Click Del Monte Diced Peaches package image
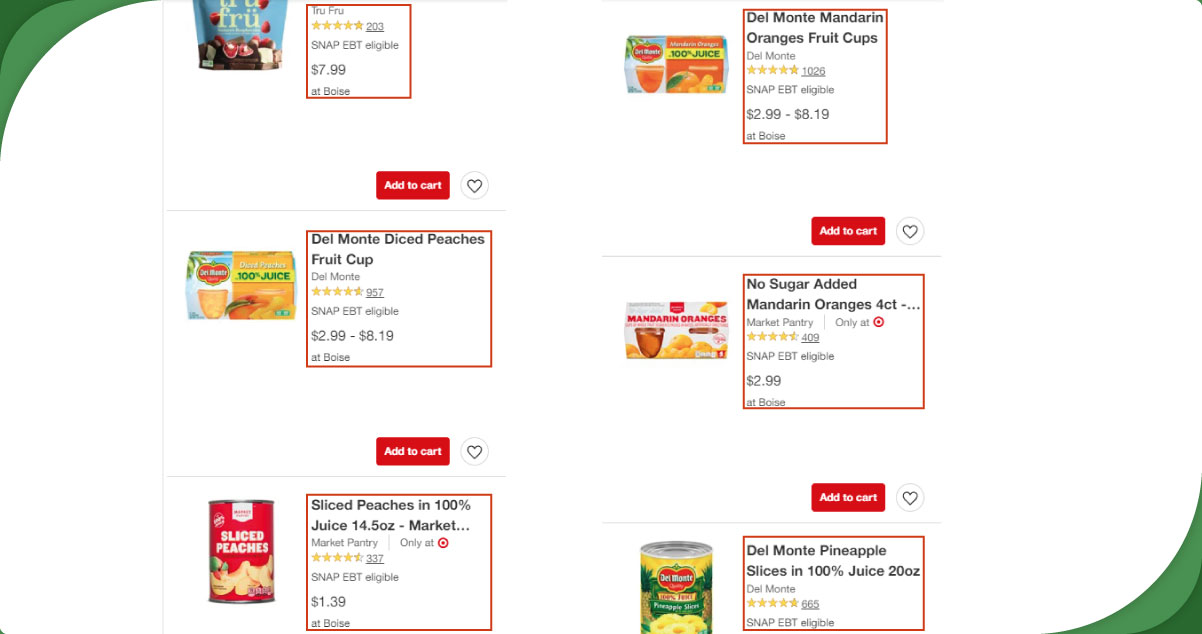1202x634 pixels. 241,285
